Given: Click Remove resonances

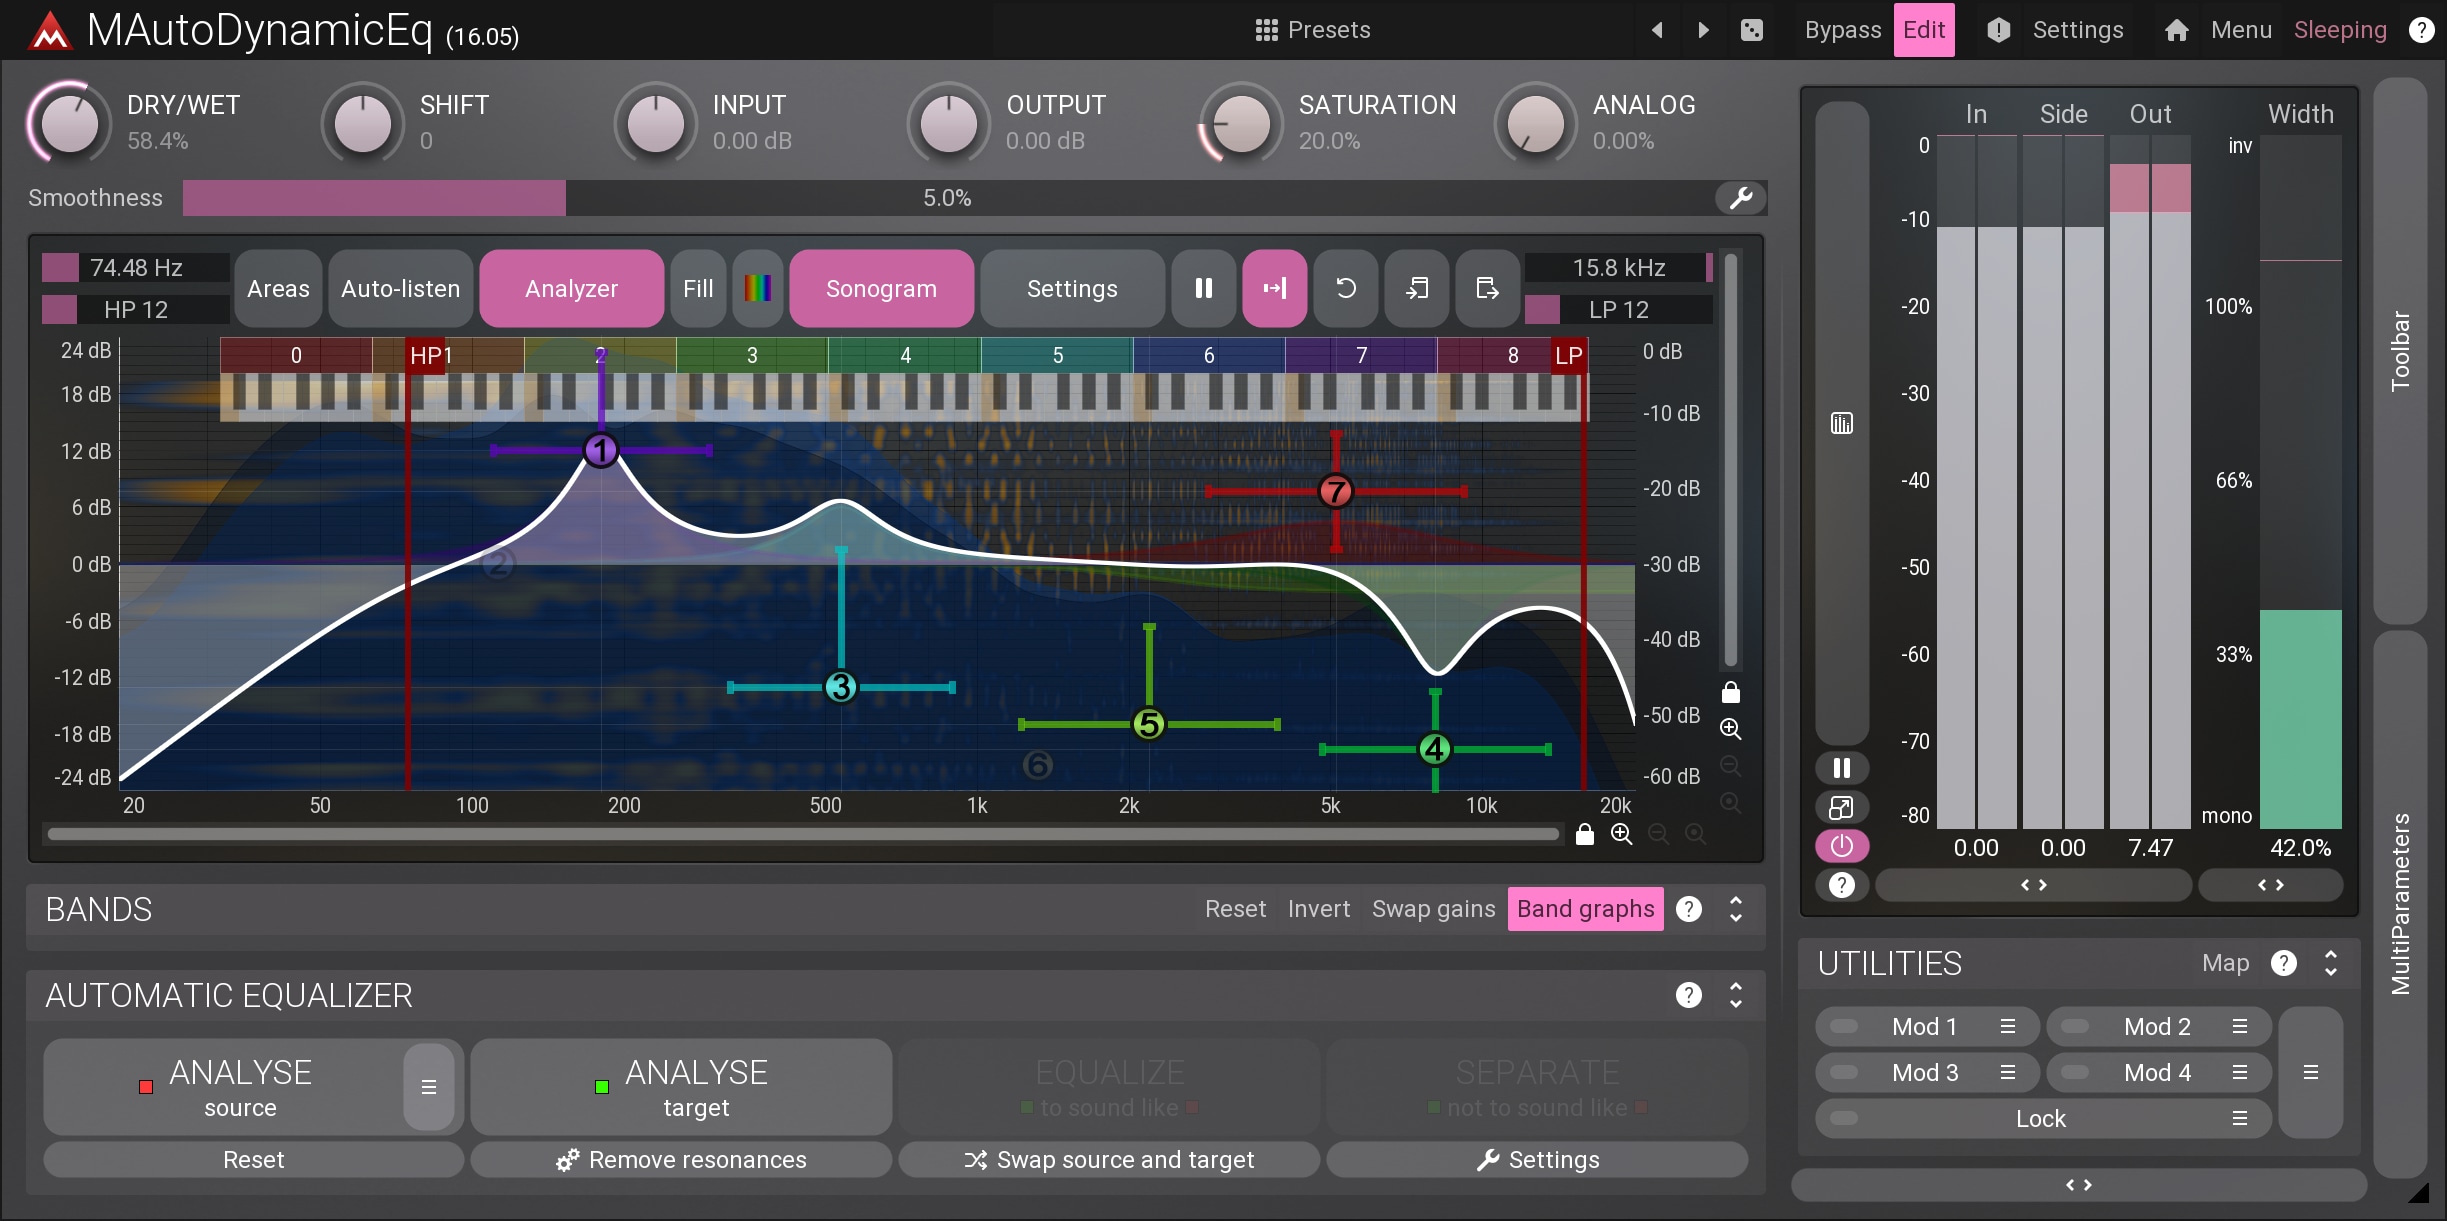Looking at the screenshot, I should [x=682, y=1160].
